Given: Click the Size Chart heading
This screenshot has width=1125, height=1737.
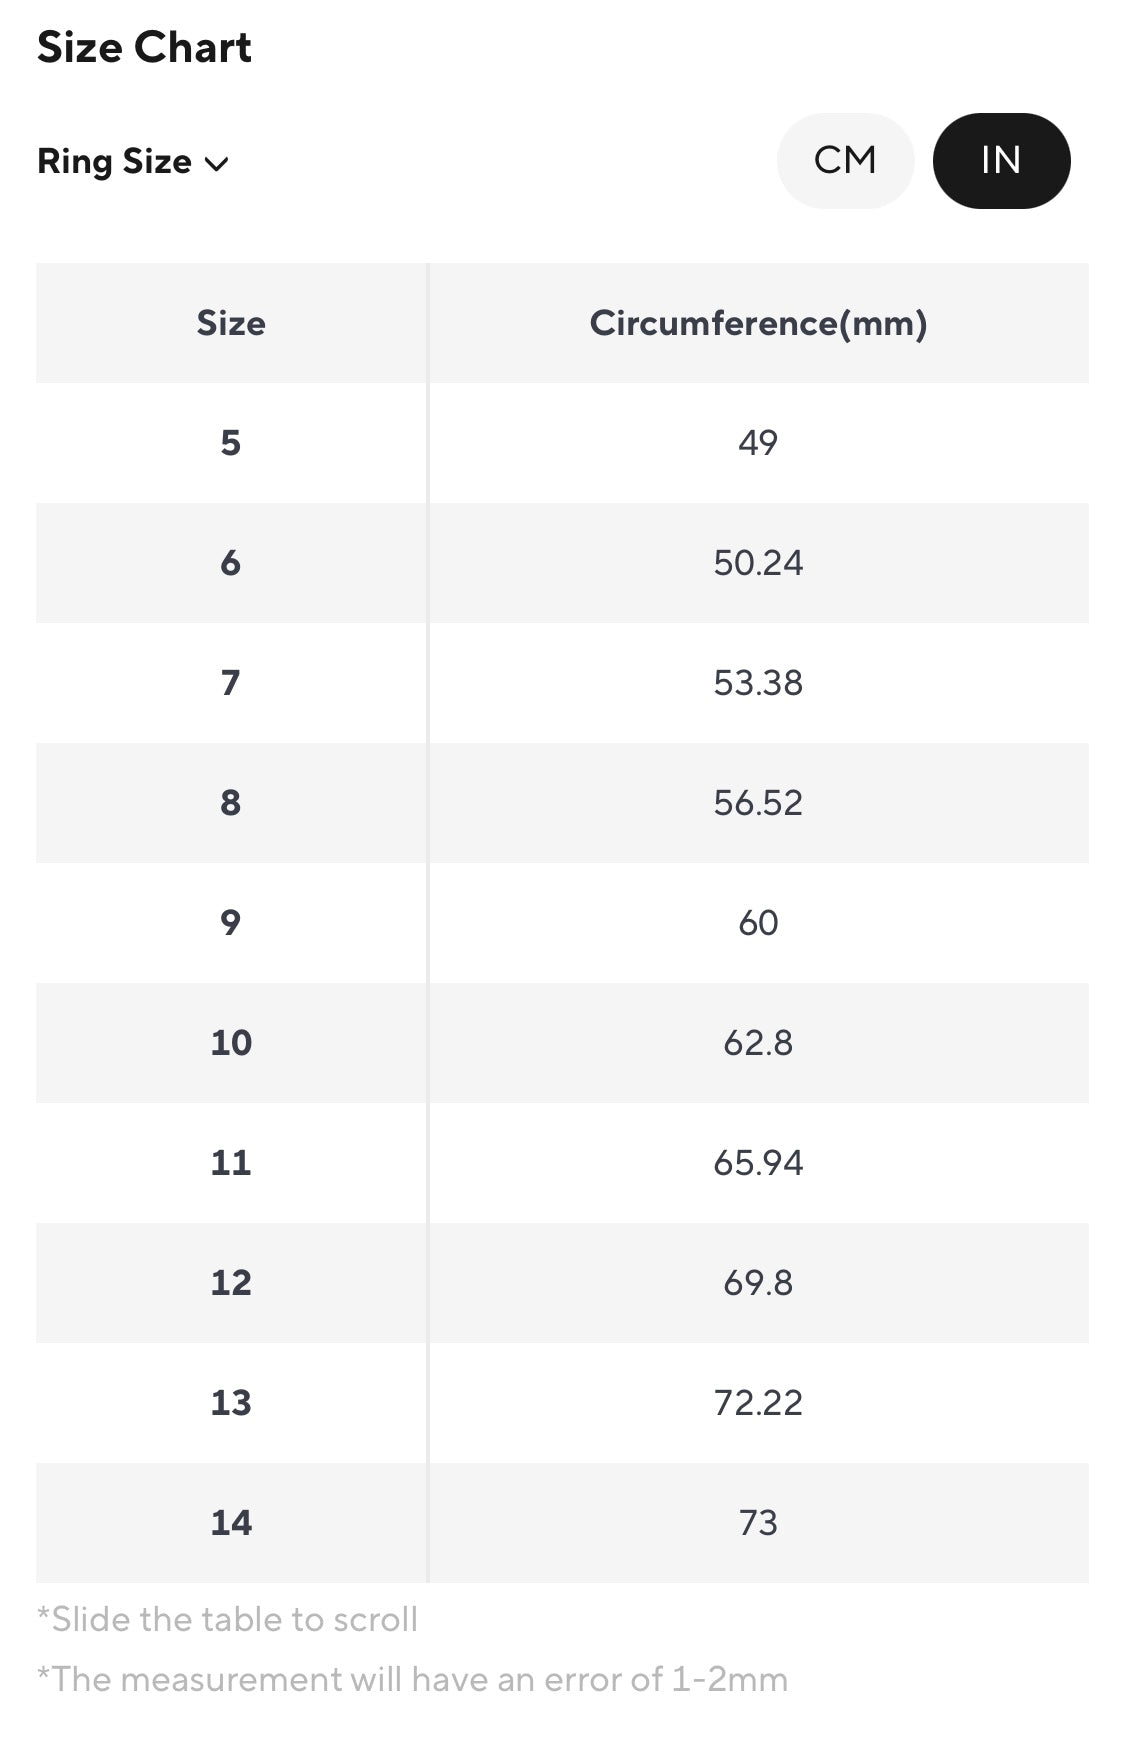Looking at the screenshot, I should pyautogui.click(x=144, y=48).
